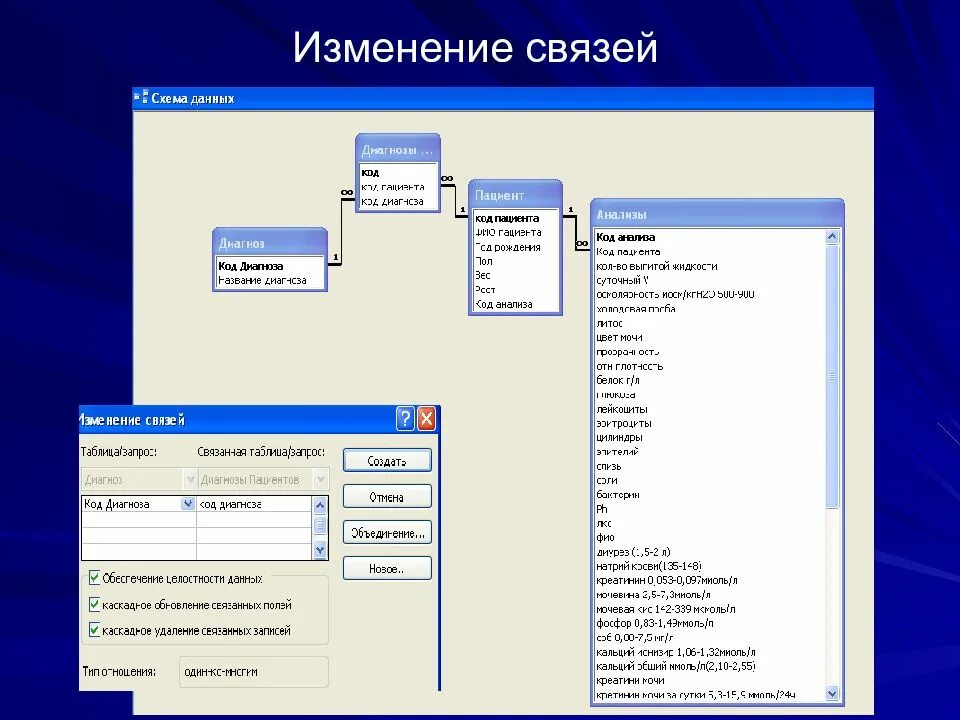Select Анализы table title bar
This screenshot has width=960, height=720.
(x=717, y=214)
